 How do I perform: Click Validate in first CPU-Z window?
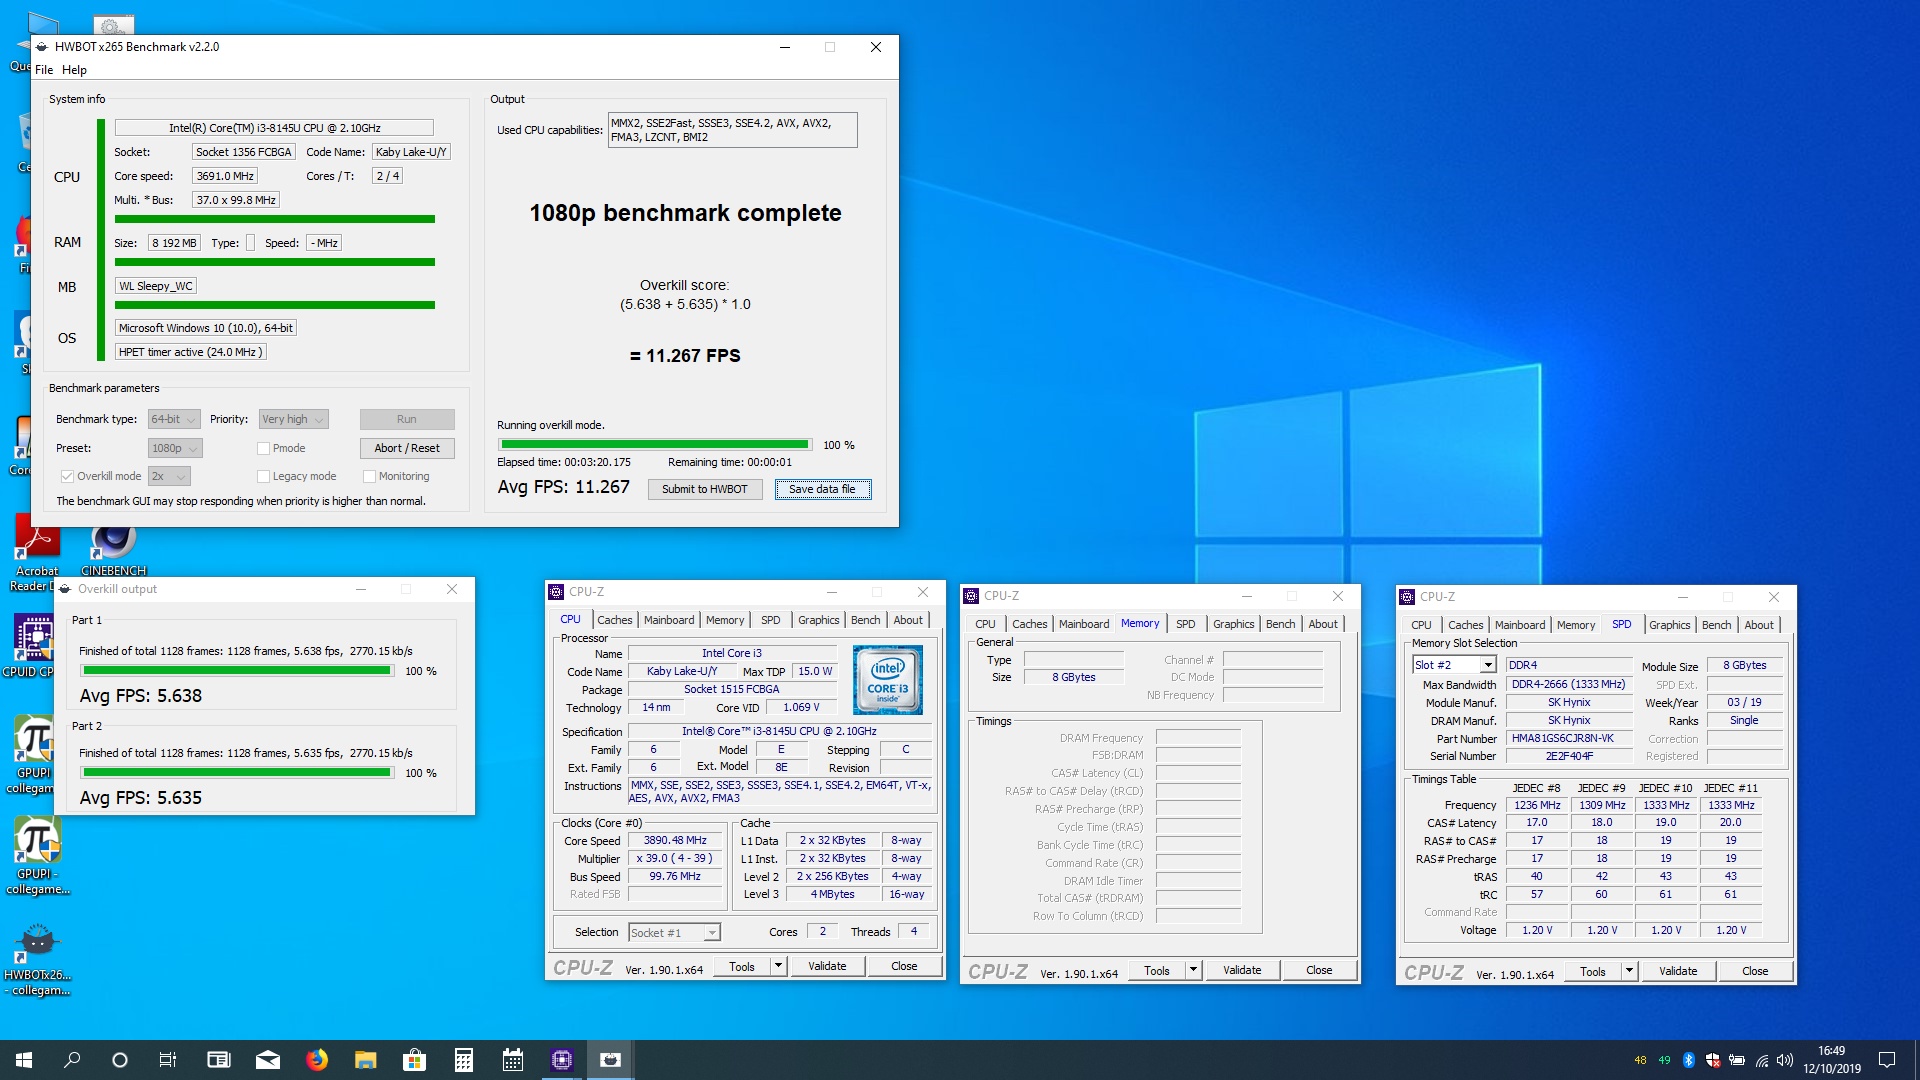pyautogui.click(x=827, y=966)
